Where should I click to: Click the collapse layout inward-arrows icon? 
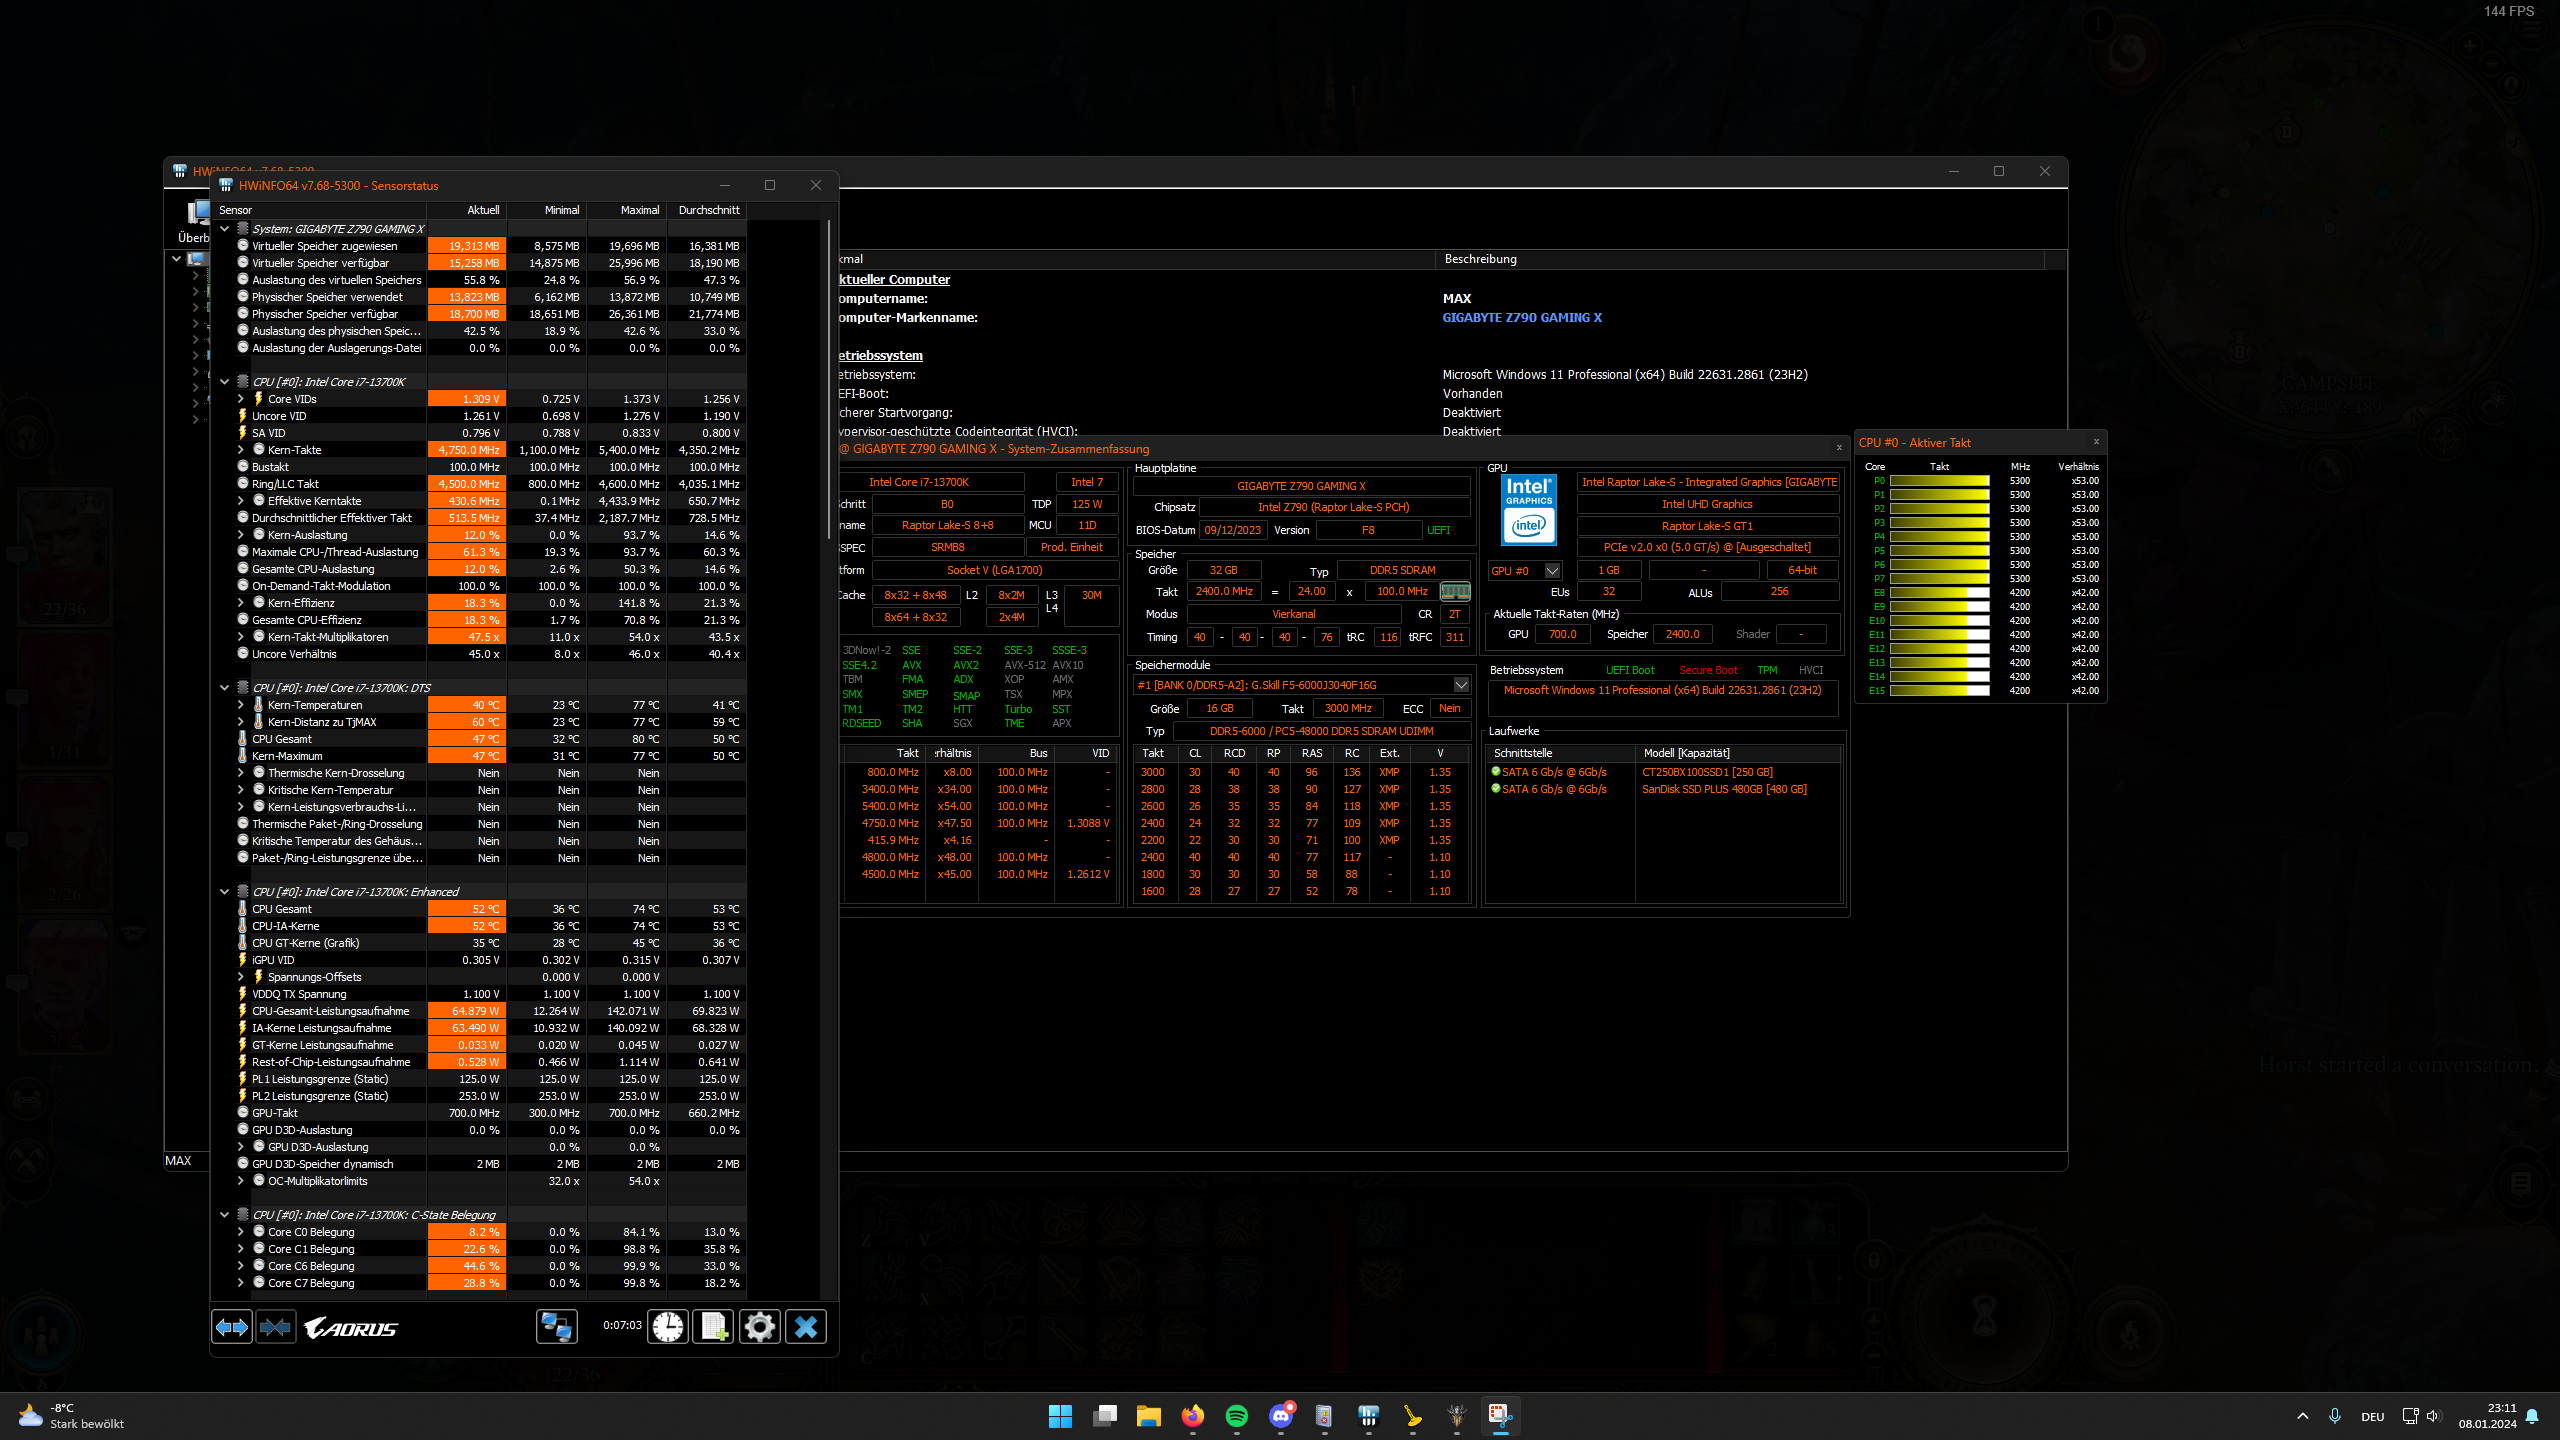click(276, 1327)
